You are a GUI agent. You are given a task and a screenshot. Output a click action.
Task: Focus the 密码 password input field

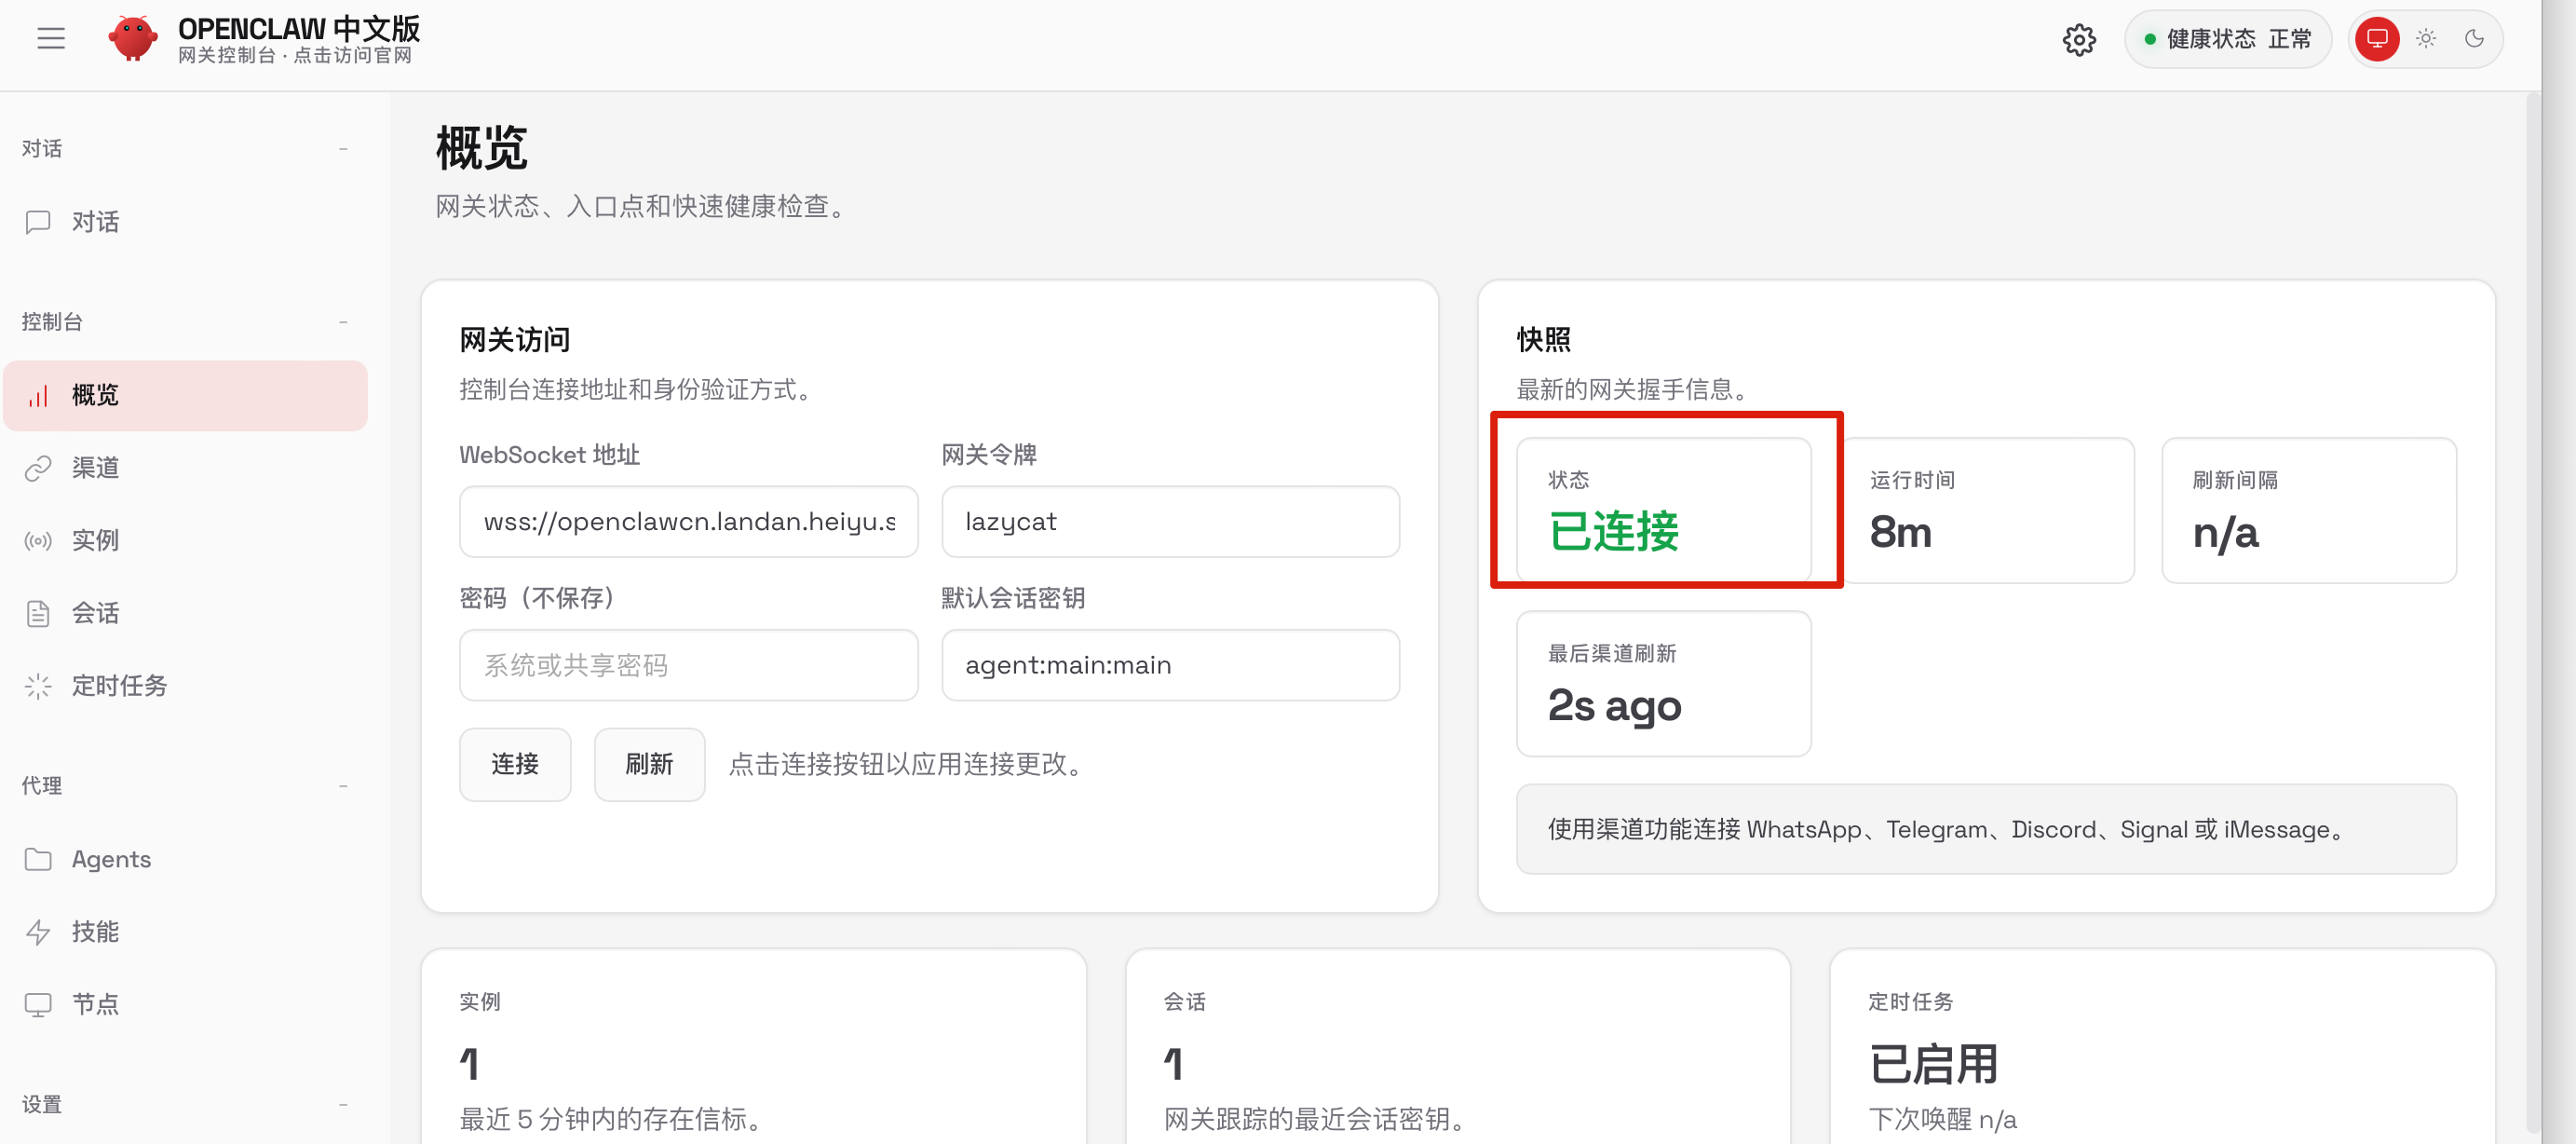coord(688,665)
